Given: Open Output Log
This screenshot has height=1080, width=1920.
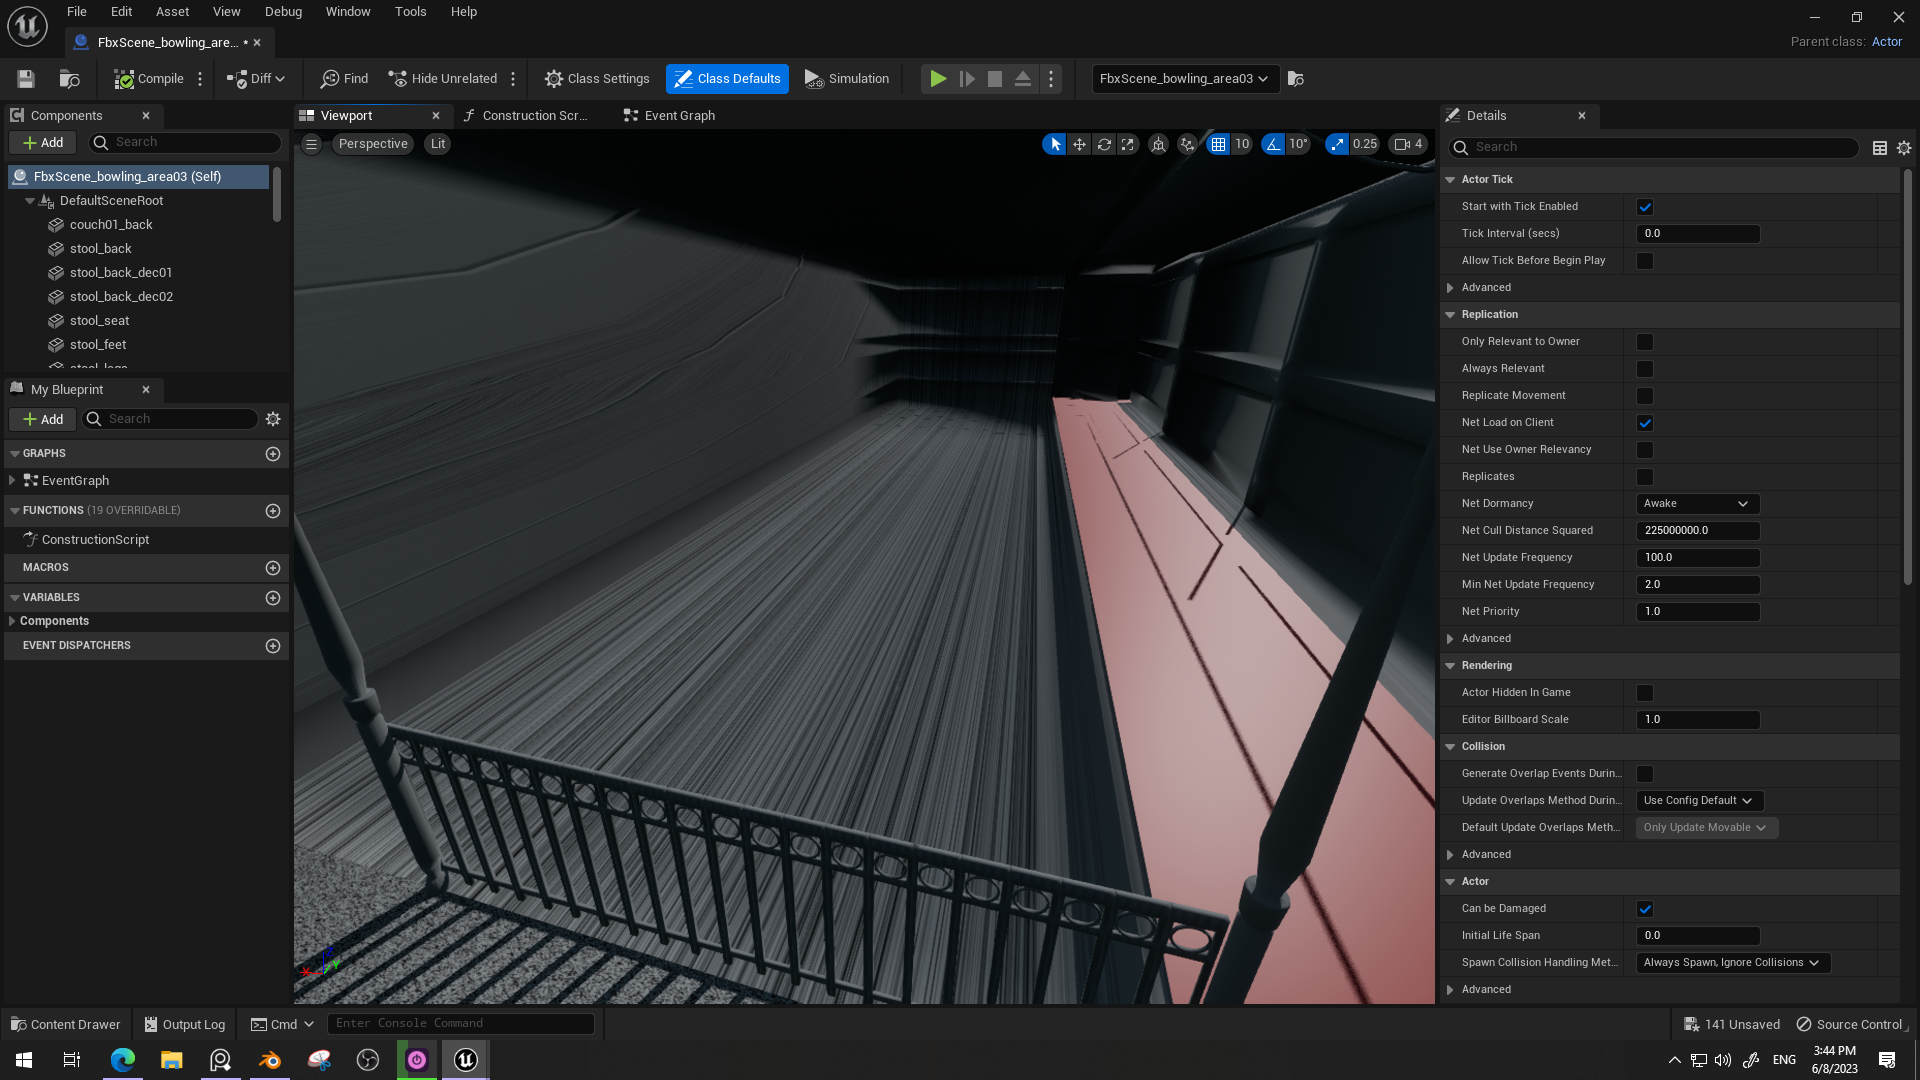Looking at the screenshot, I should coord(184,1025).
